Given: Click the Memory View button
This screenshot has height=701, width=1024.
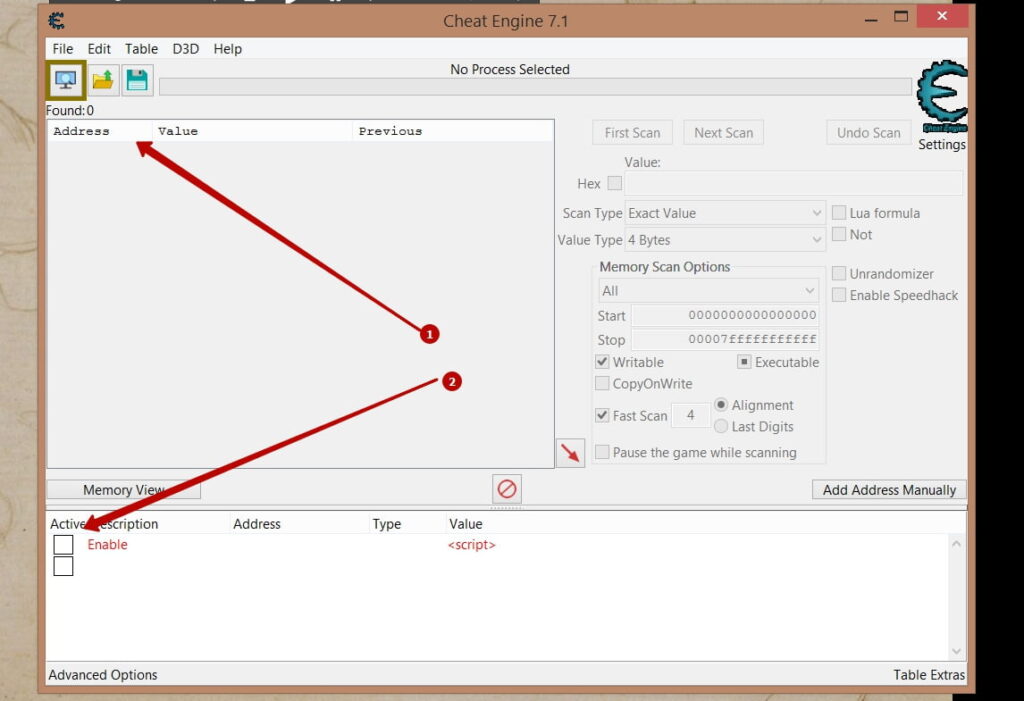Looking at the screenshot, I should [123, 490].
